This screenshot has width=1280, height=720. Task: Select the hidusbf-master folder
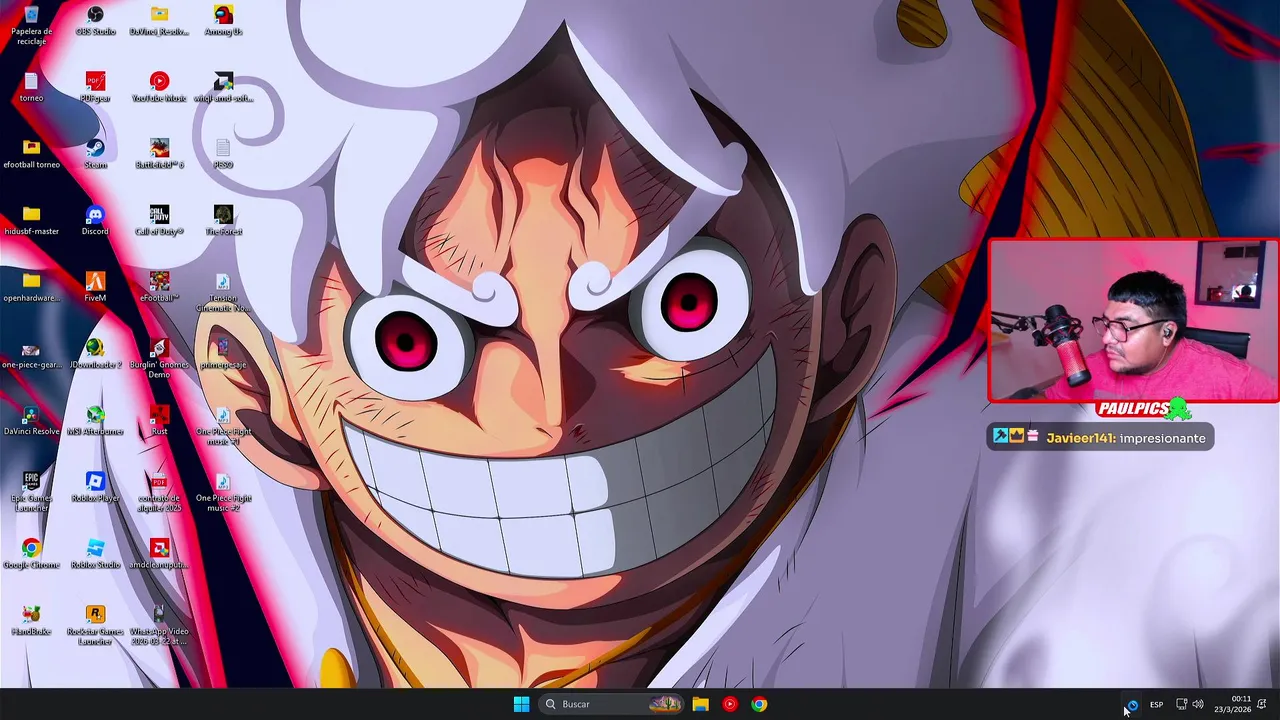point(31,221)
